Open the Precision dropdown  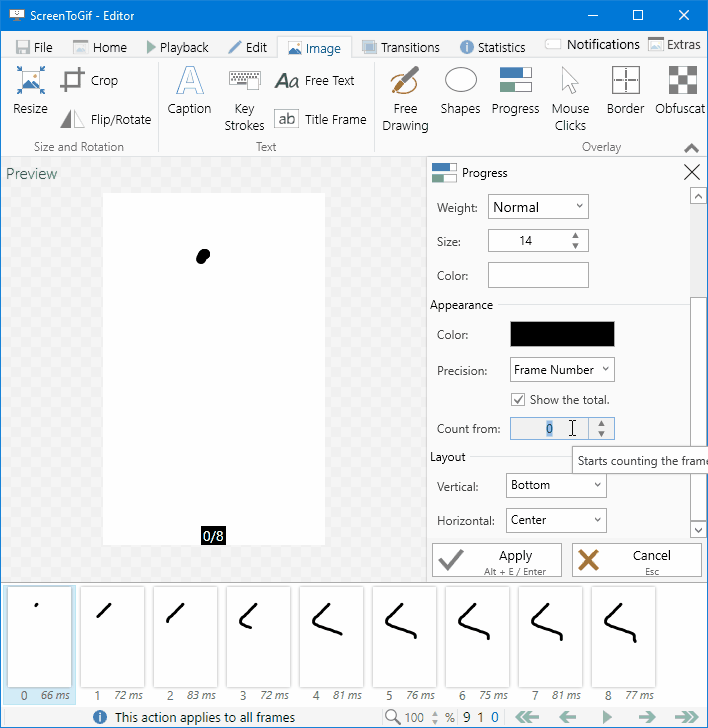coord(562,370)
